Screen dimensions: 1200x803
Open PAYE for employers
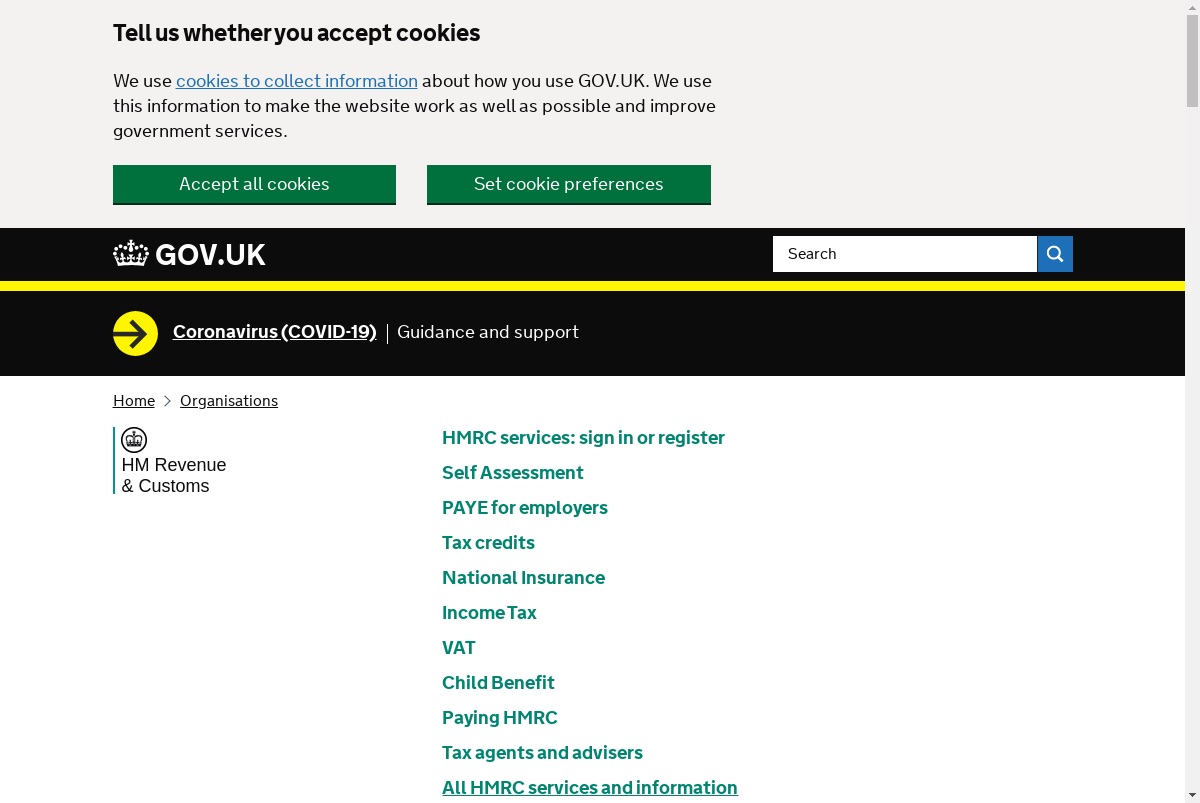(525, 508)
